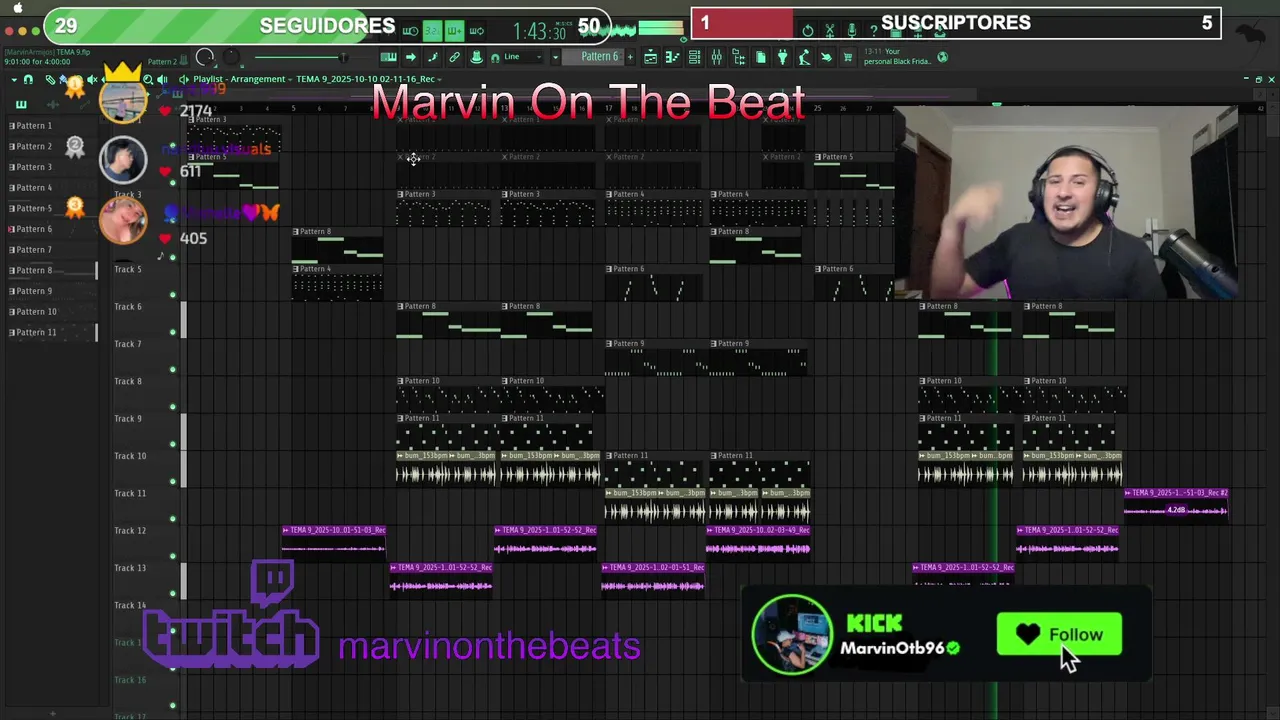Image resolution: width=1280 pixels, height=720 pixels.
Task: Open the plugin picker plug icon
Action: tap(782, 57)
